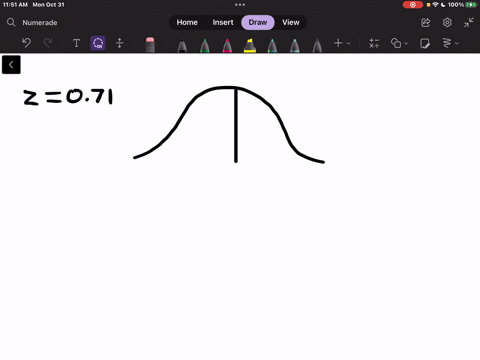Screen dimensions: 480x360
Task: Tap the drawn bell curve sketch
Action: [229, 125]
